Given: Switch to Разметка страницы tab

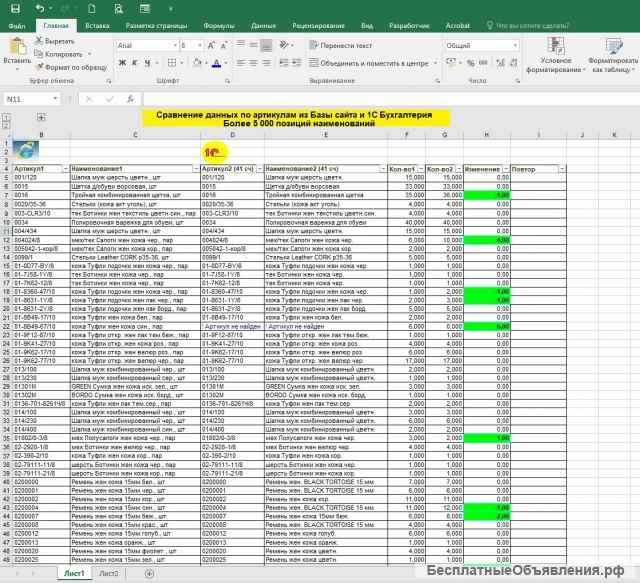Looking at the screenshot, I should point(156,26).
